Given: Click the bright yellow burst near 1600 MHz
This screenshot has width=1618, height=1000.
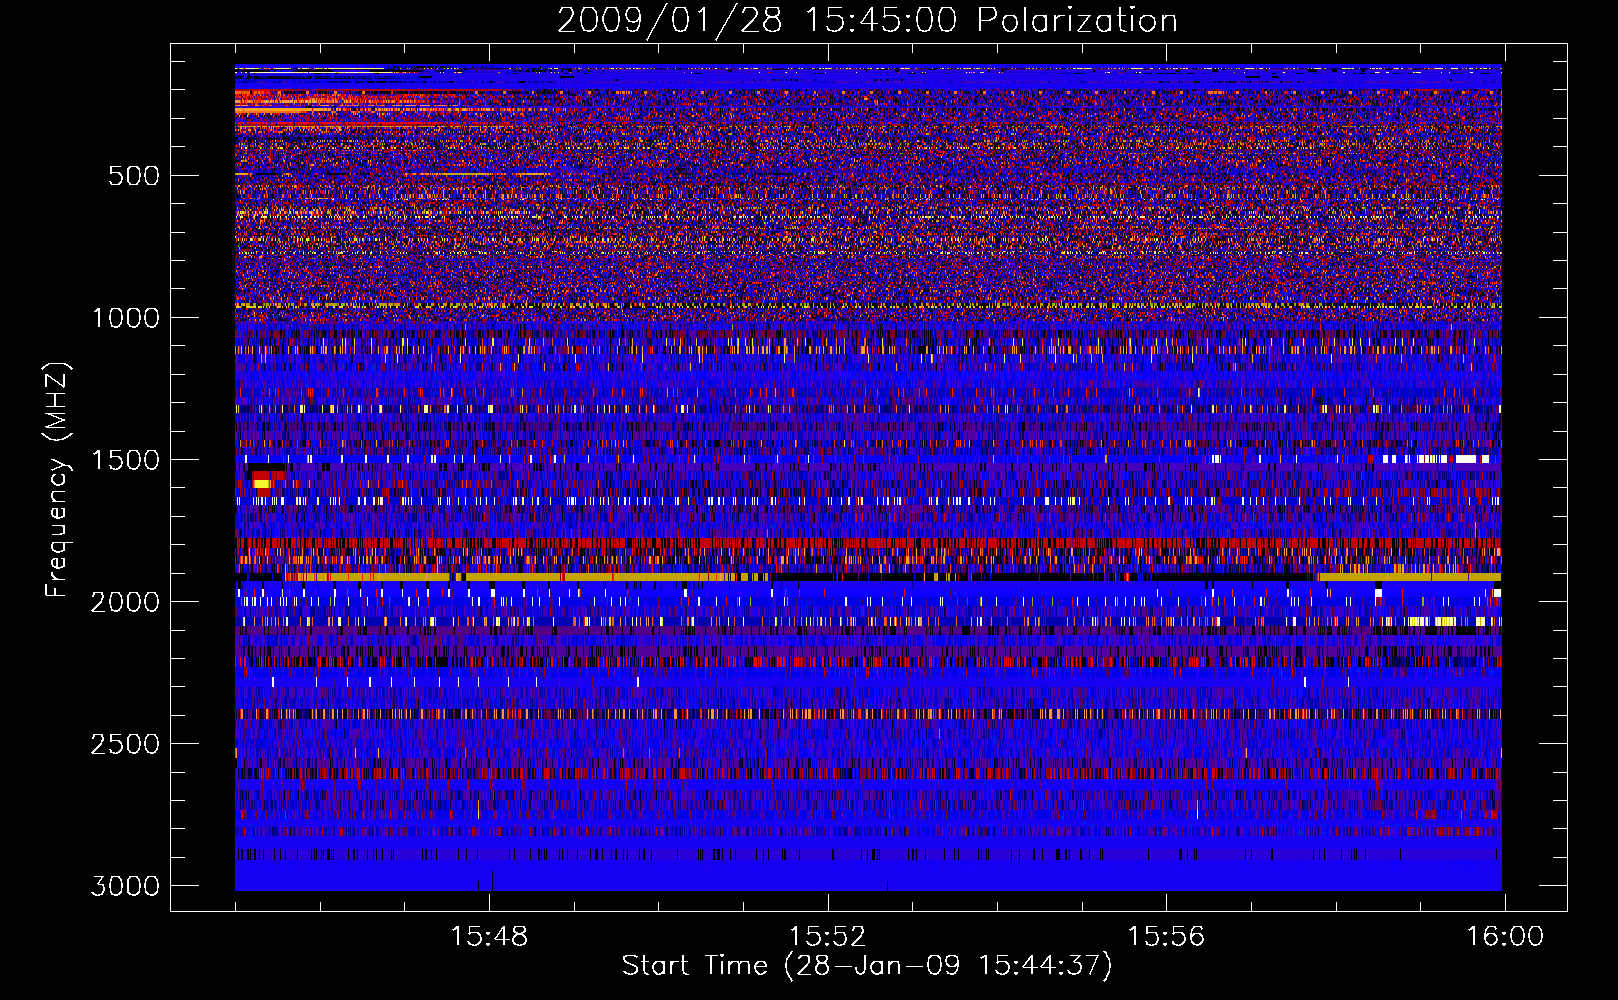Looking at the screenshot, I should 263,484.
